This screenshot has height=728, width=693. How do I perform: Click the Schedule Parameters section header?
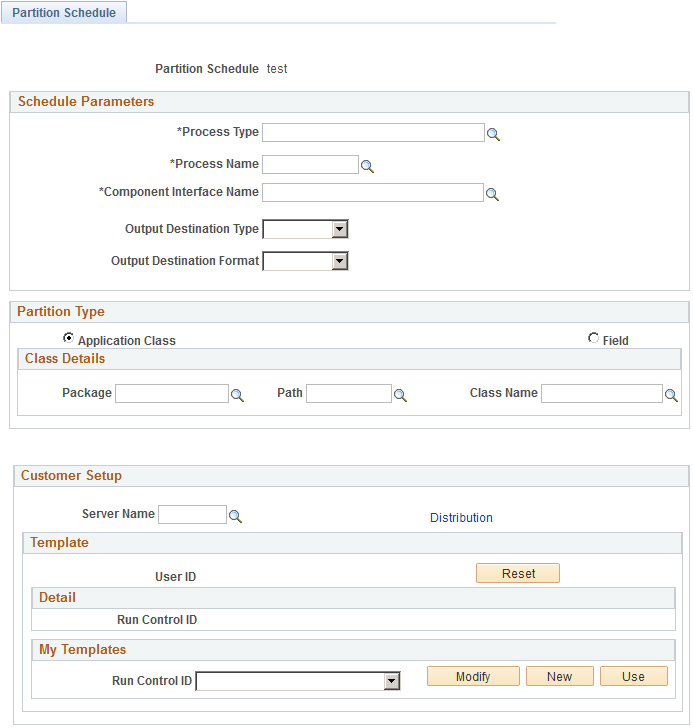coord(349,102)
